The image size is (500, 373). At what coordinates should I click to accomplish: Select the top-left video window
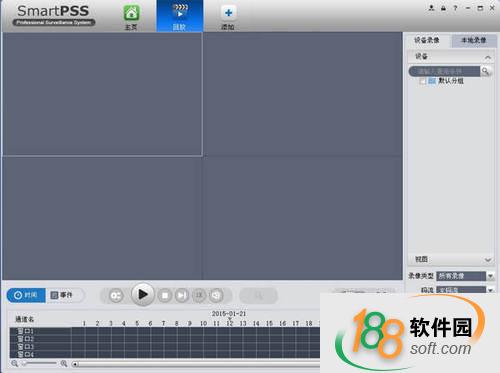tap(102, 94)
